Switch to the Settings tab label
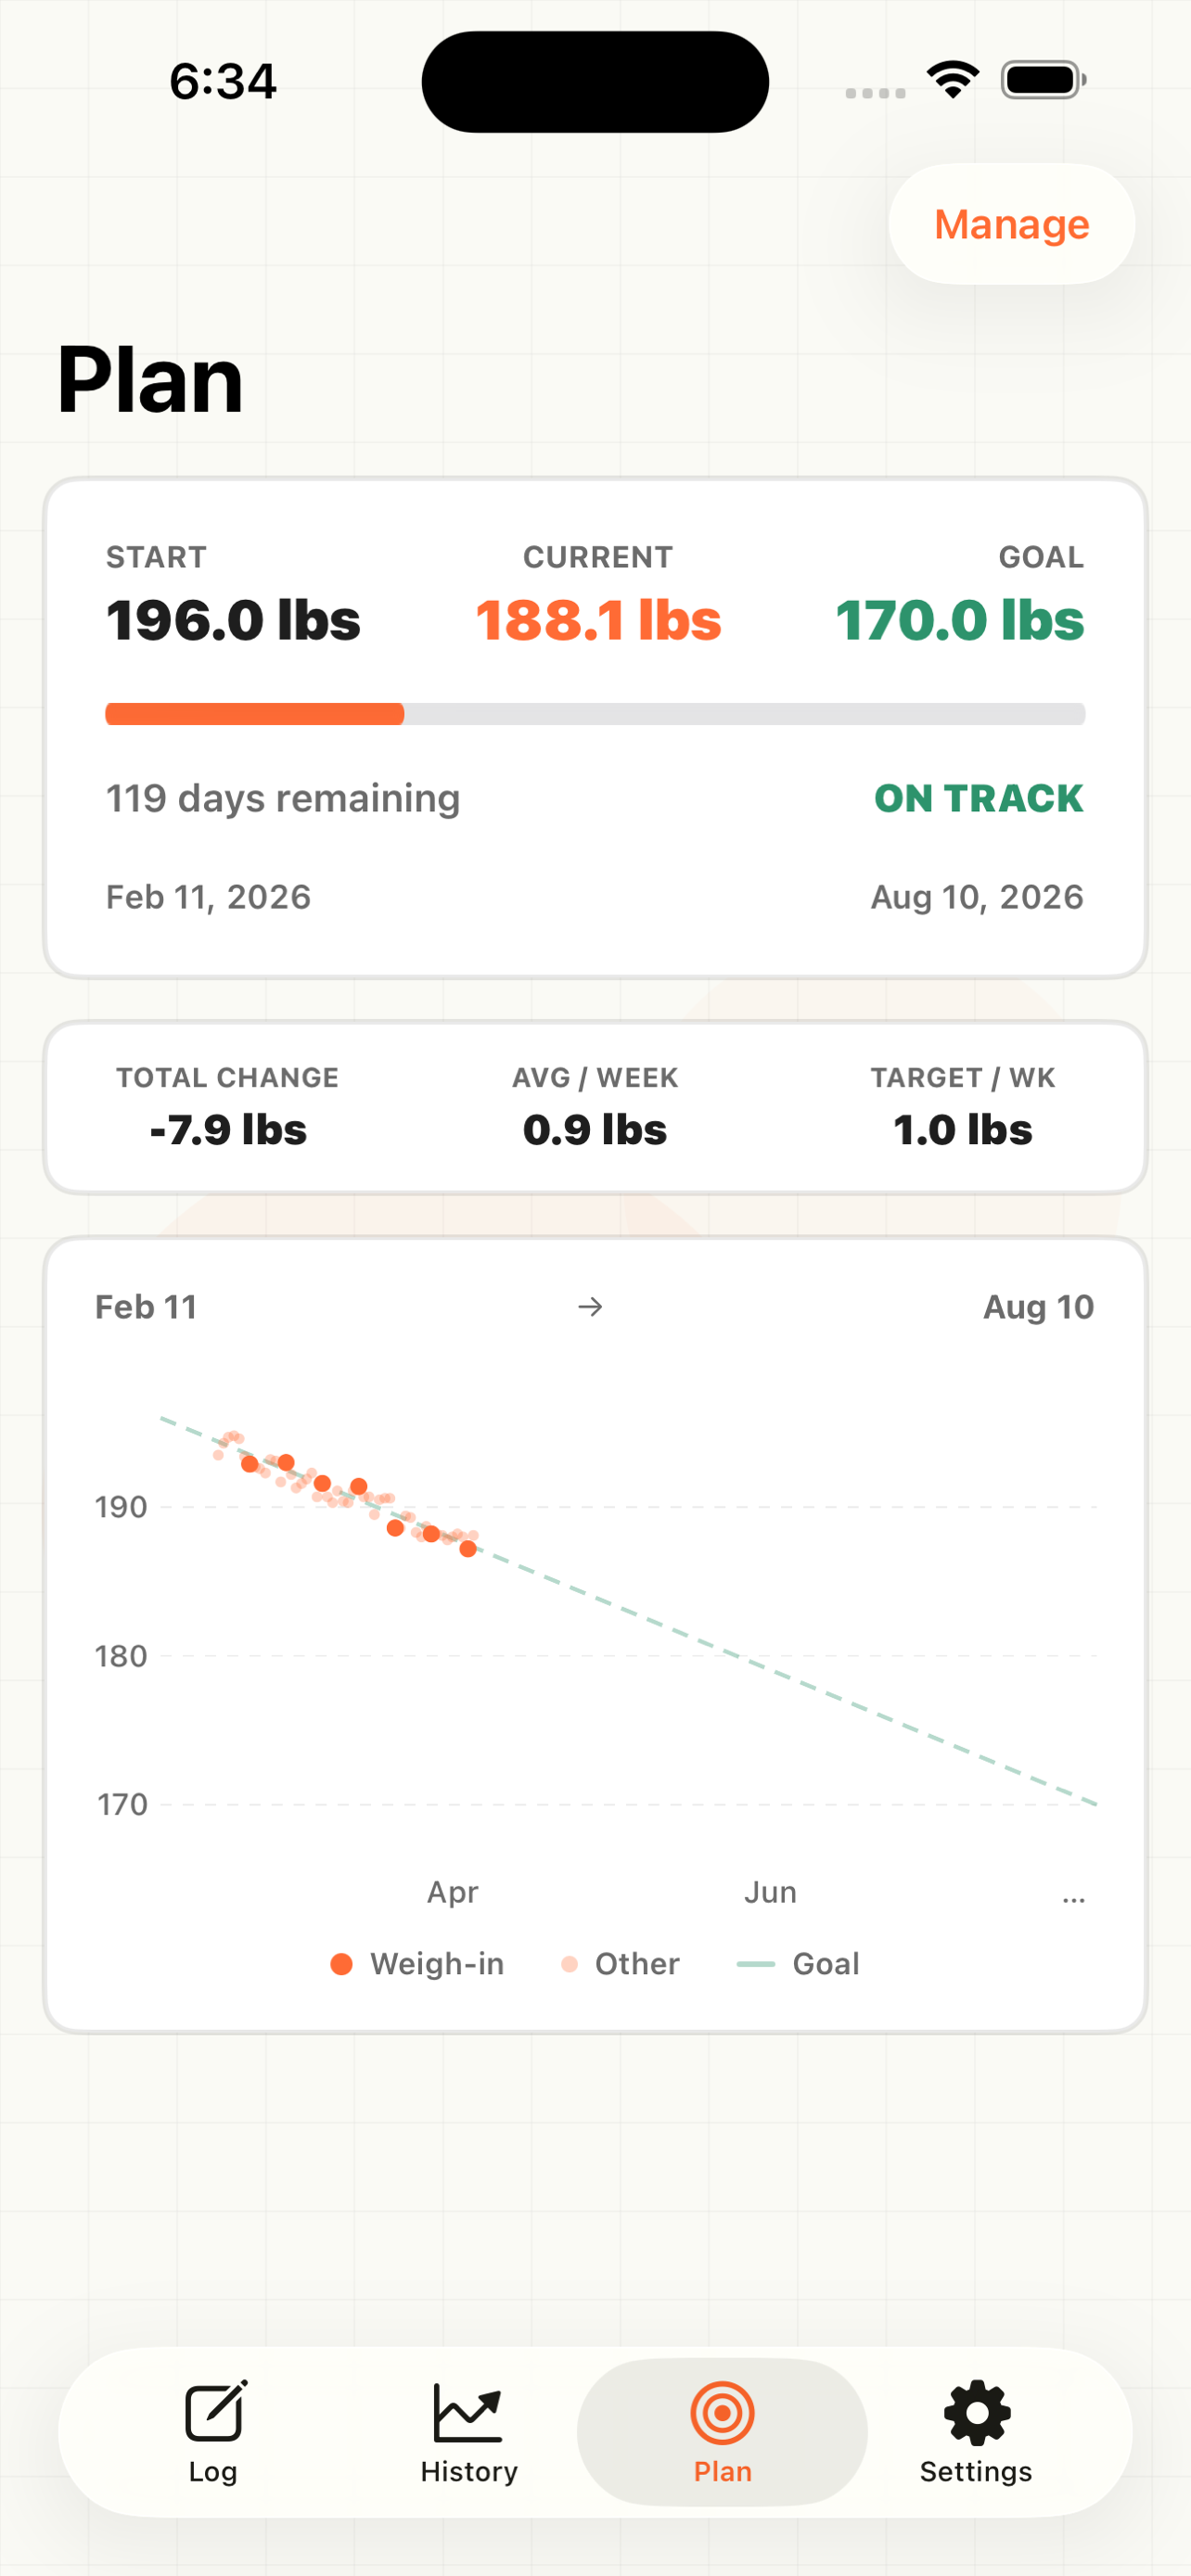The width and height of the screenshot is (1191, 2576). tap(976, 2471)
